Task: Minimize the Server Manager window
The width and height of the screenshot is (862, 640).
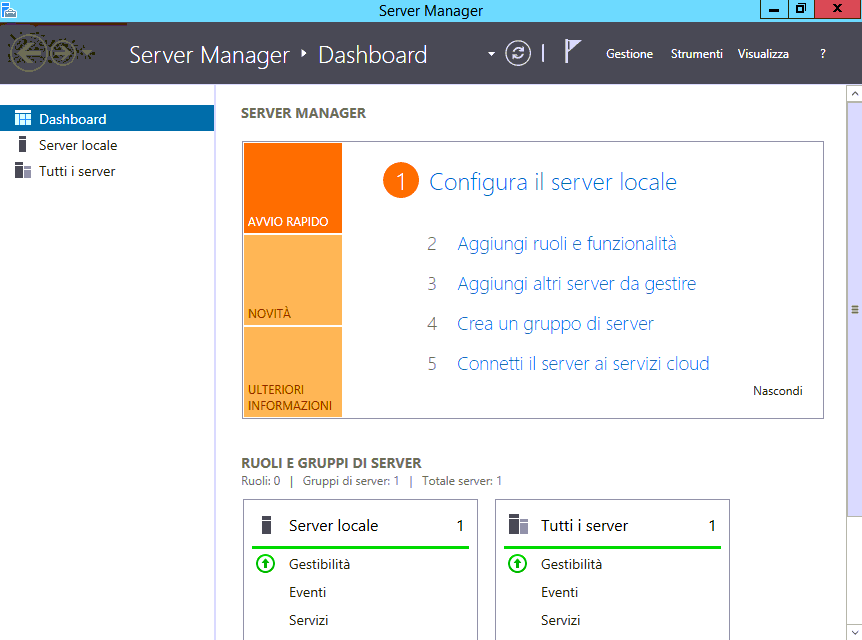Action: point(773,9)
